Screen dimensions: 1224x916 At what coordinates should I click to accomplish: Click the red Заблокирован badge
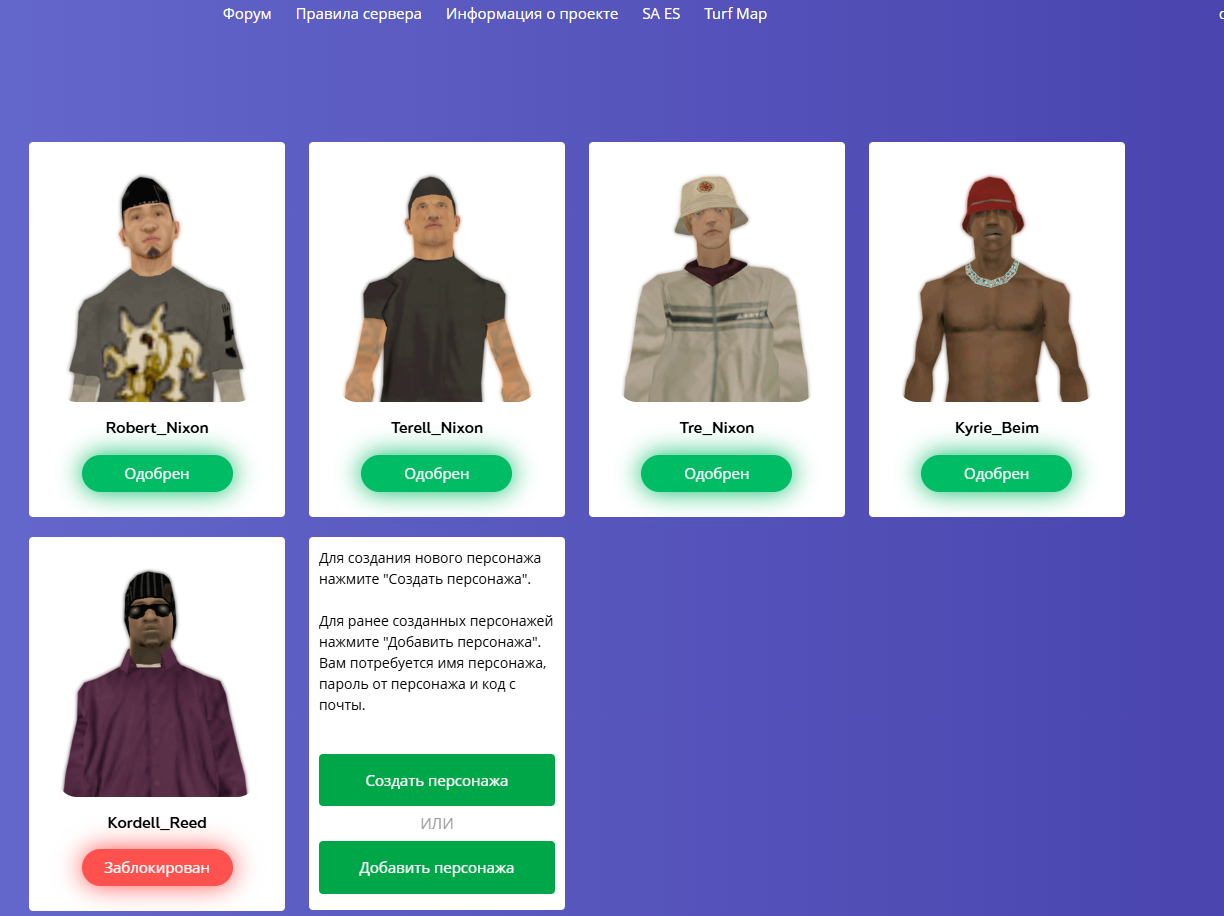click(x=157, y=868)
